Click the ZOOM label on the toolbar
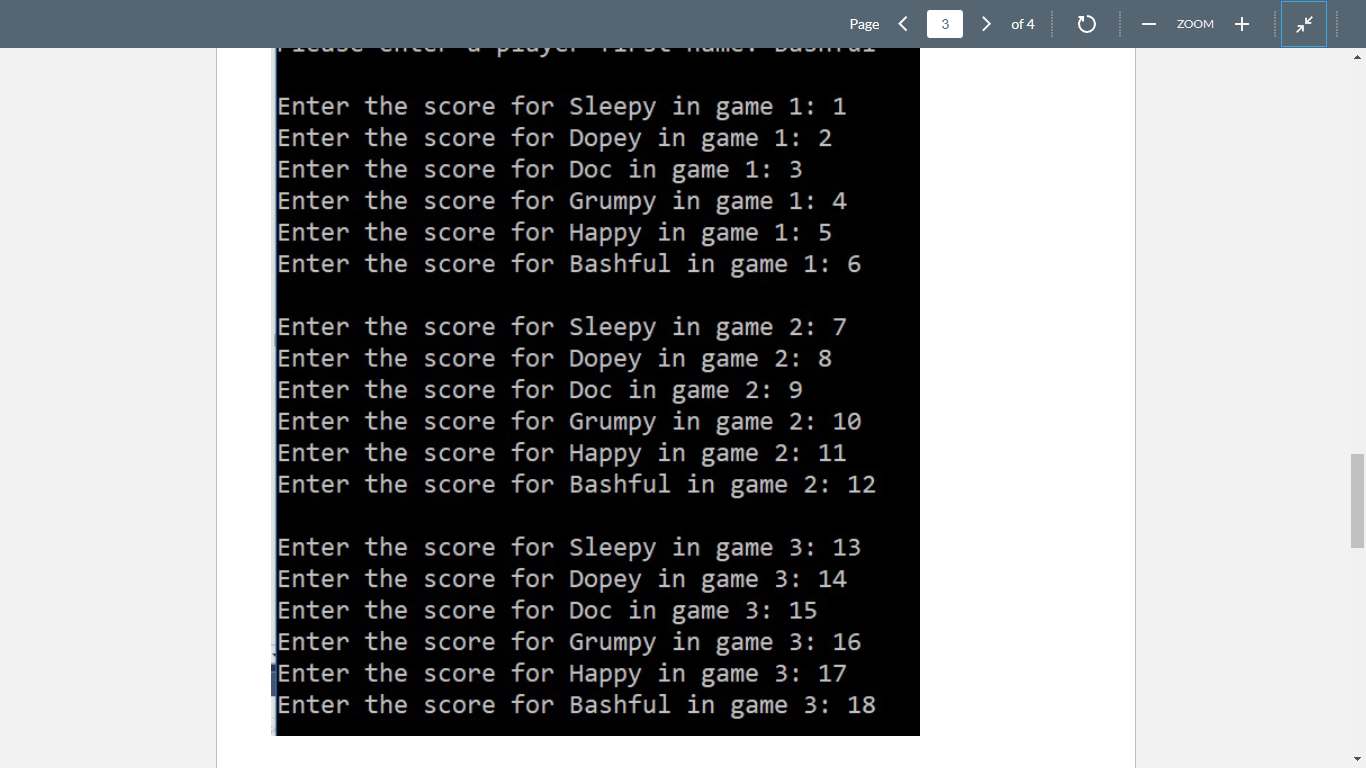Viewport: 1366px width, 768px height. click(1194, 23)
